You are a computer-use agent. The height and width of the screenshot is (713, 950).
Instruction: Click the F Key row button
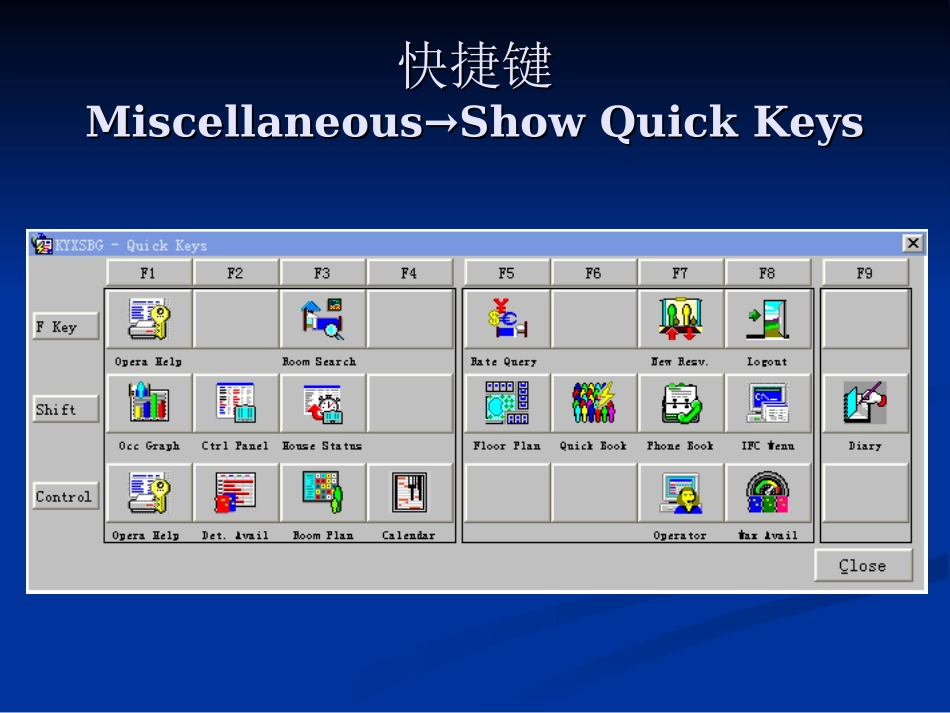[65, 327]
